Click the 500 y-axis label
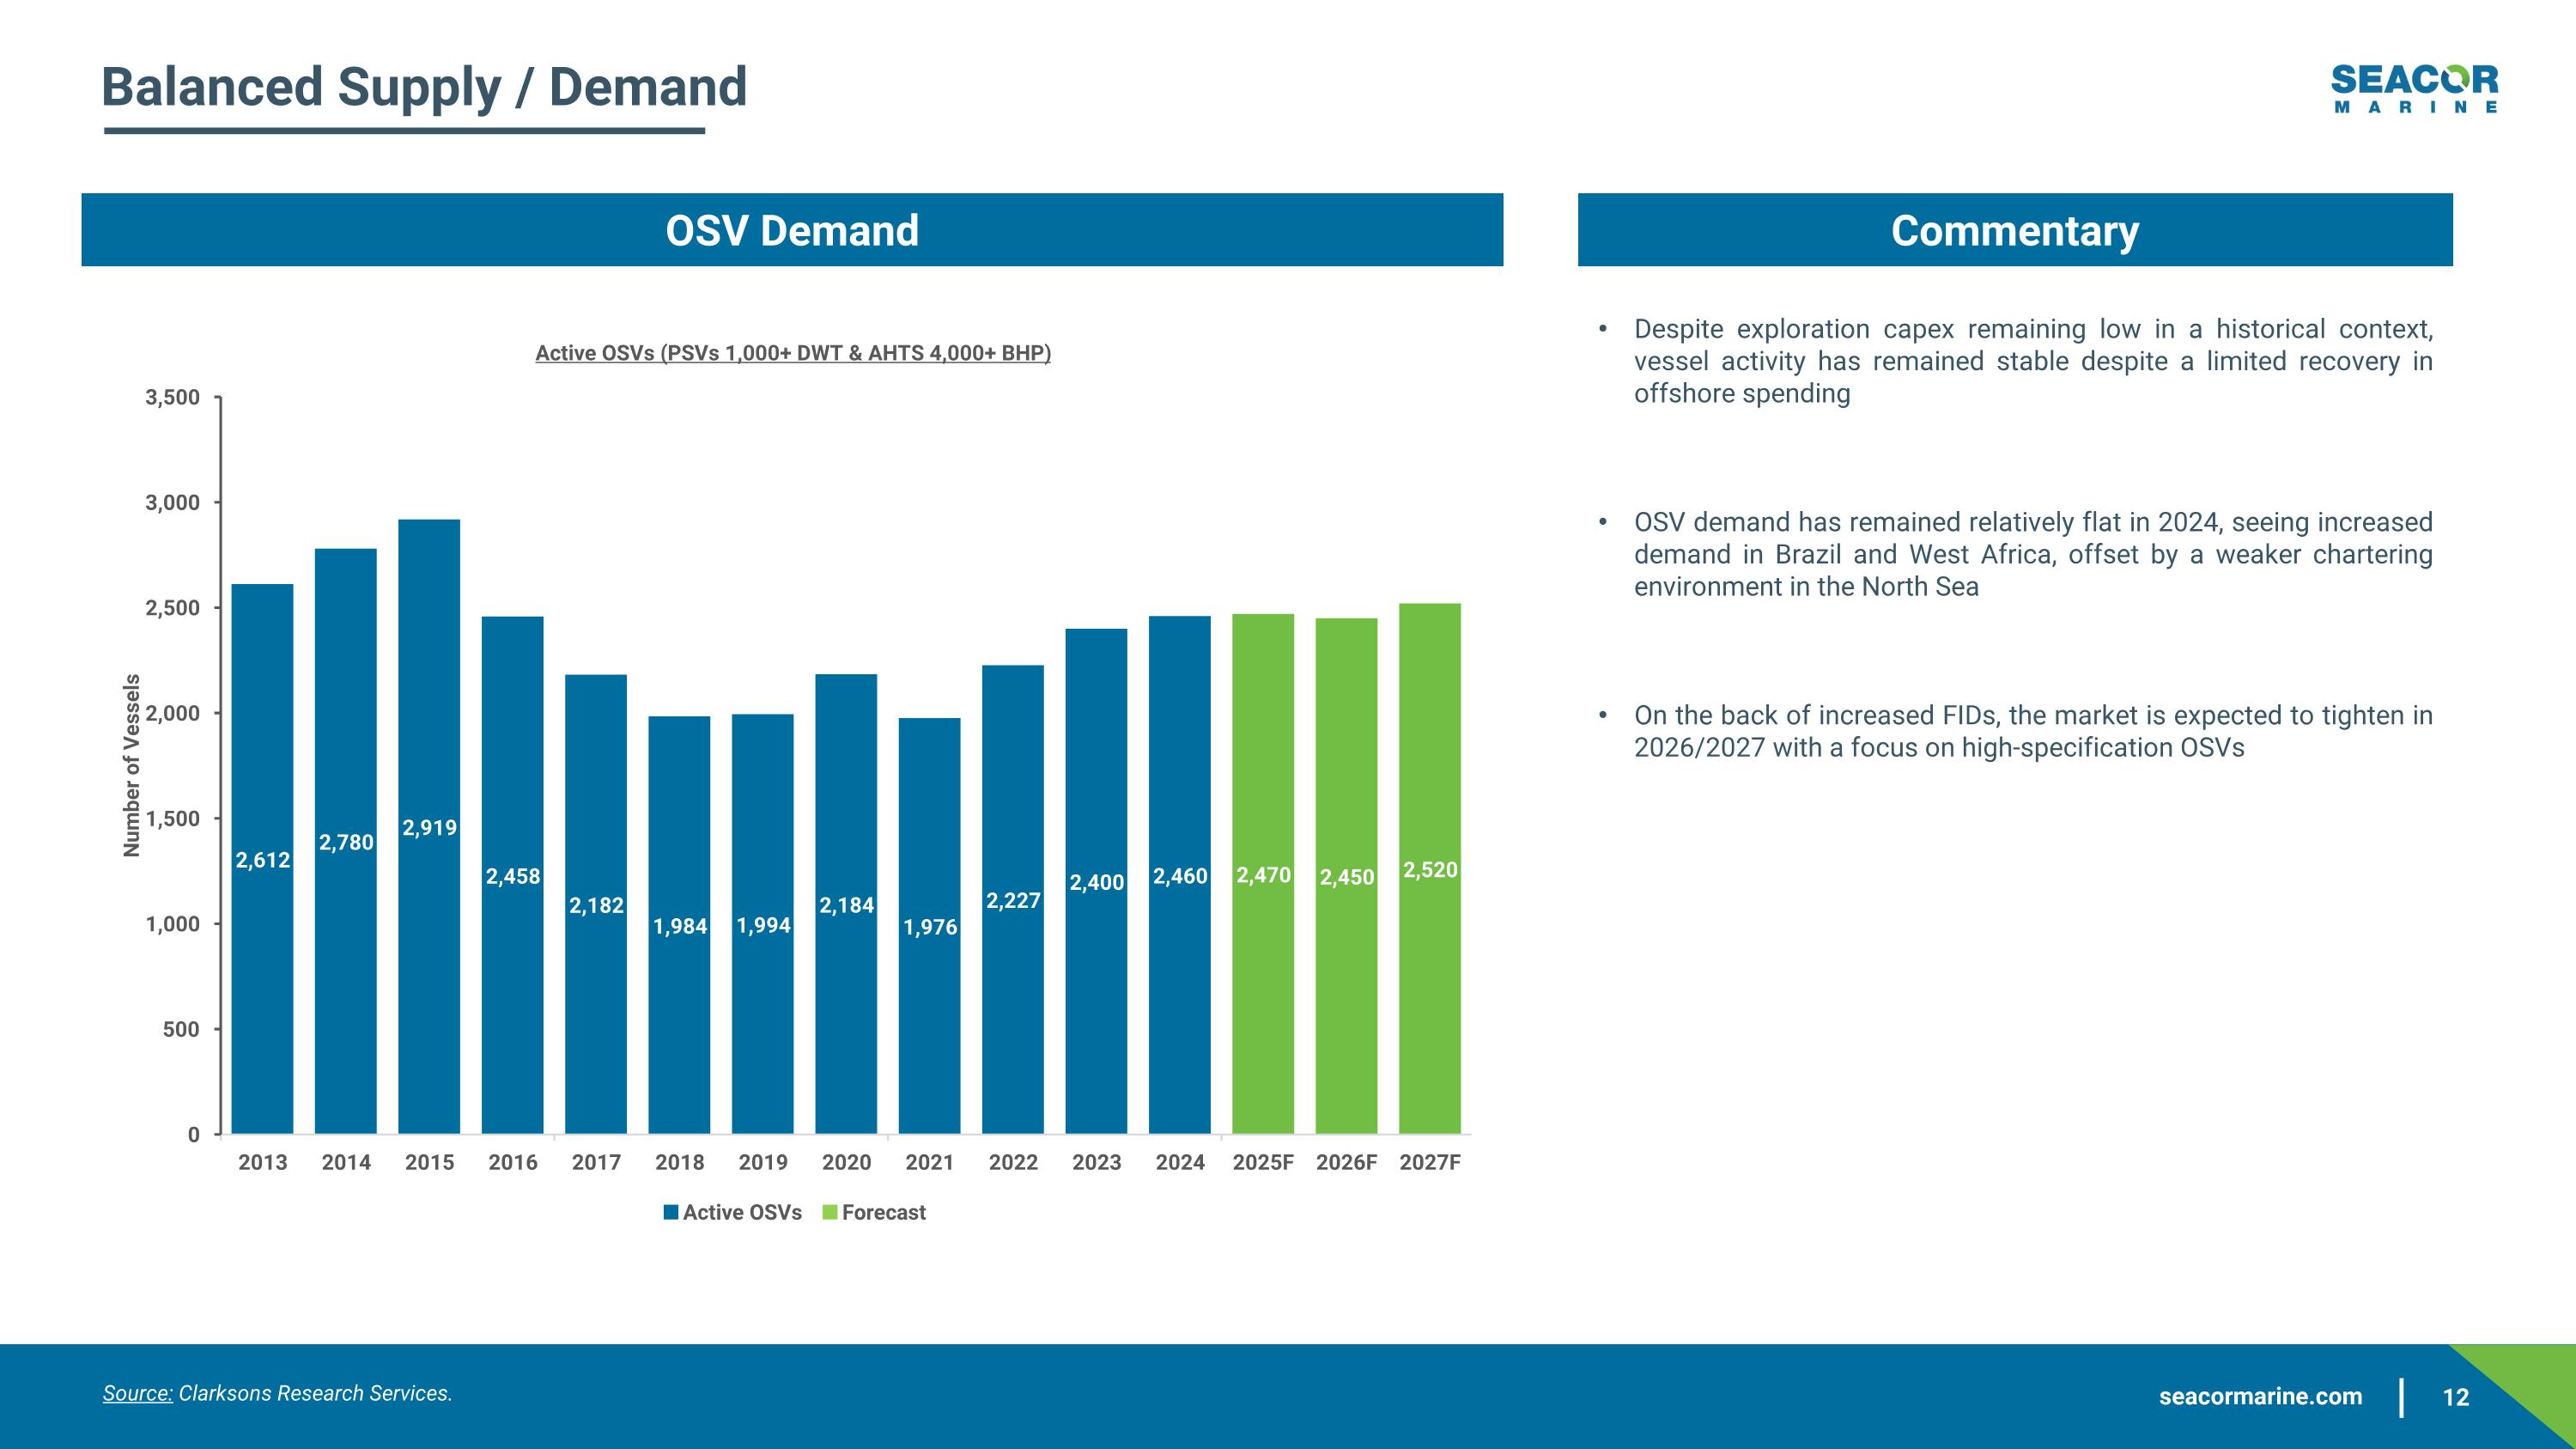2576x1449 pixels. pos(181,1029)
